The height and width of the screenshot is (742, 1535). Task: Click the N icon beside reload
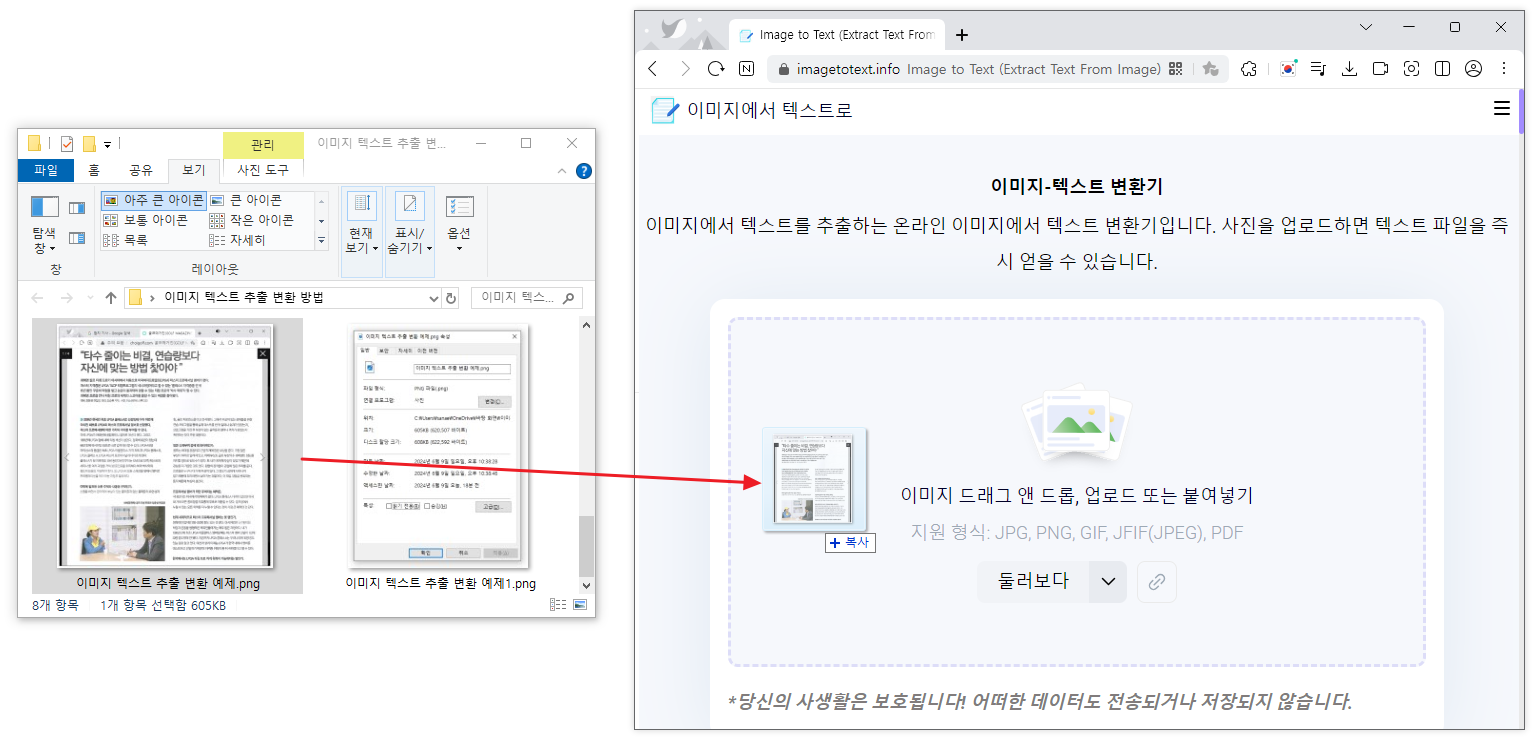[746, 69]
